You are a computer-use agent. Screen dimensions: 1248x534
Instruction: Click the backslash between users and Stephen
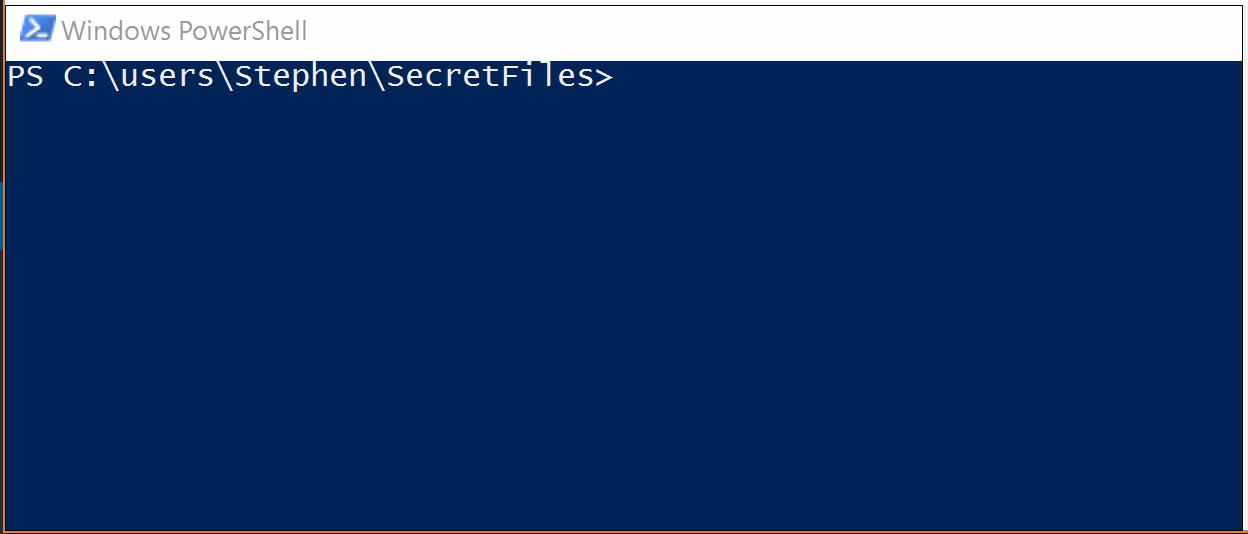(226, 77)
